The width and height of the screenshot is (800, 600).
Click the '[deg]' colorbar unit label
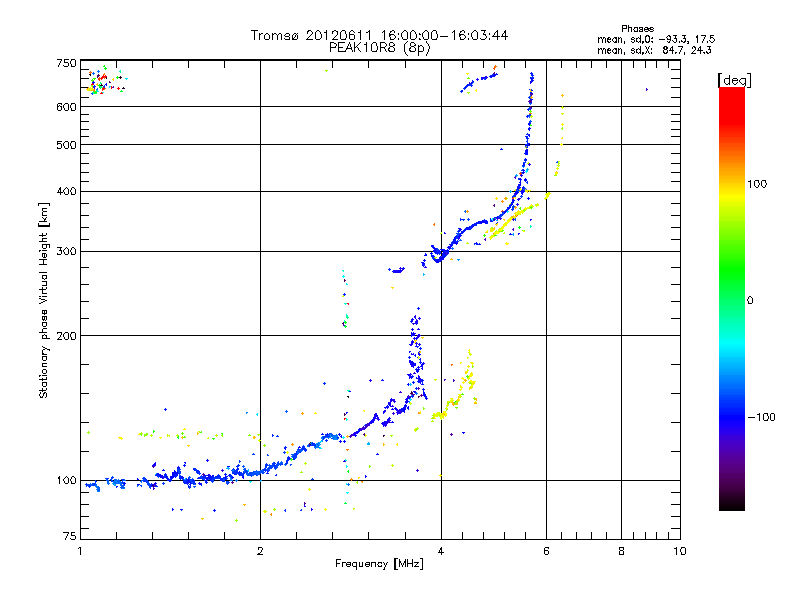[734, 80]
